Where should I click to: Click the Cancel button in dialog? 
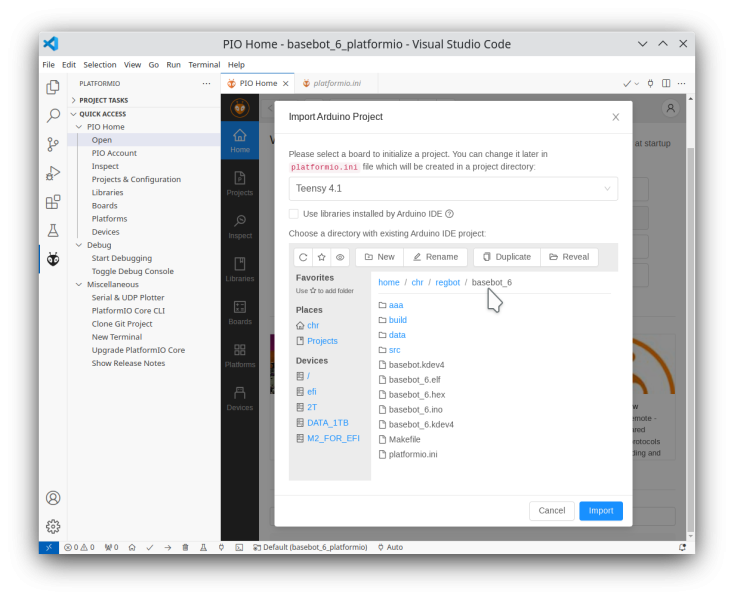[551, 510]
